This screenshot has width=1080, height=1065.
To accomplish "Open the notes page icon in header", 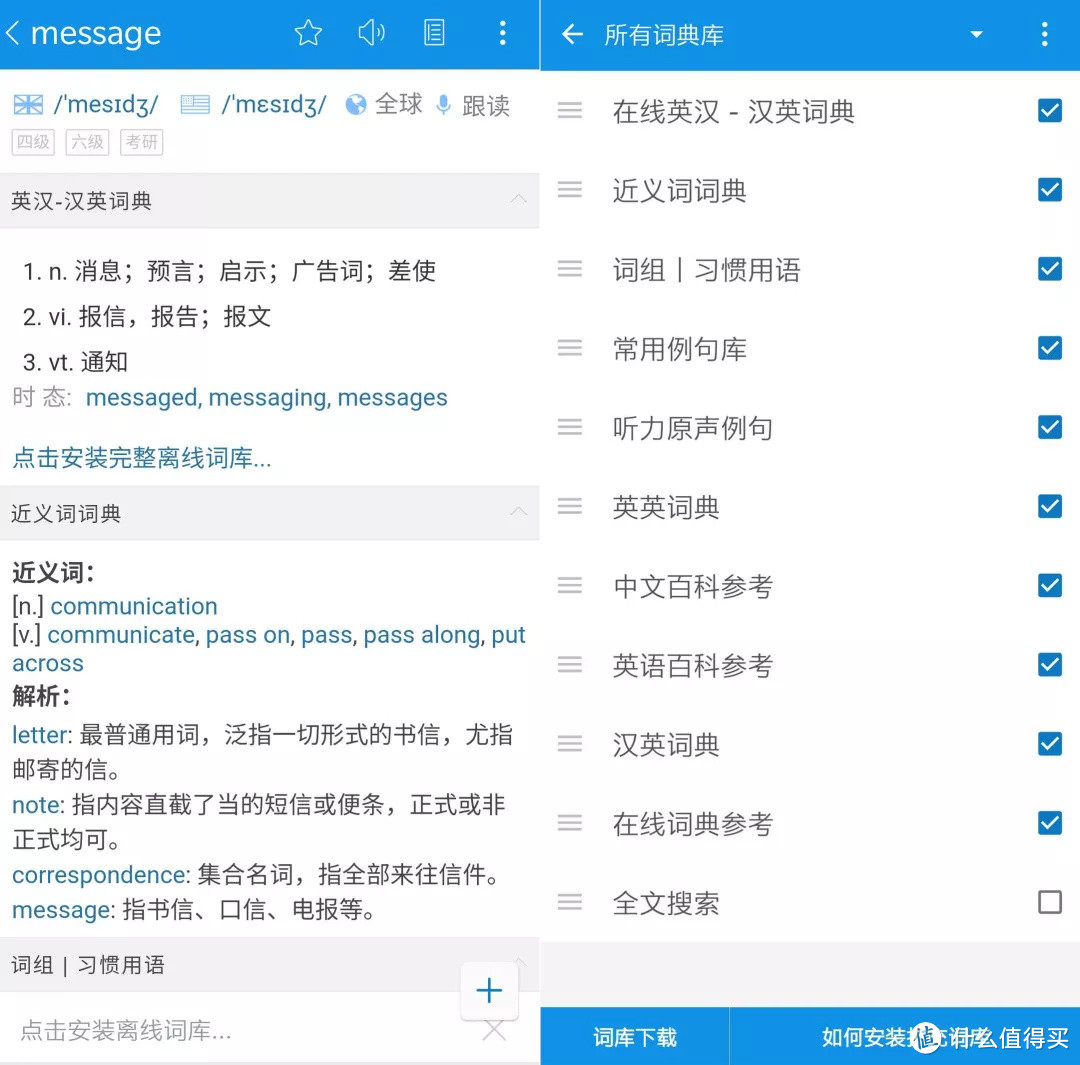I will point(434,33).
